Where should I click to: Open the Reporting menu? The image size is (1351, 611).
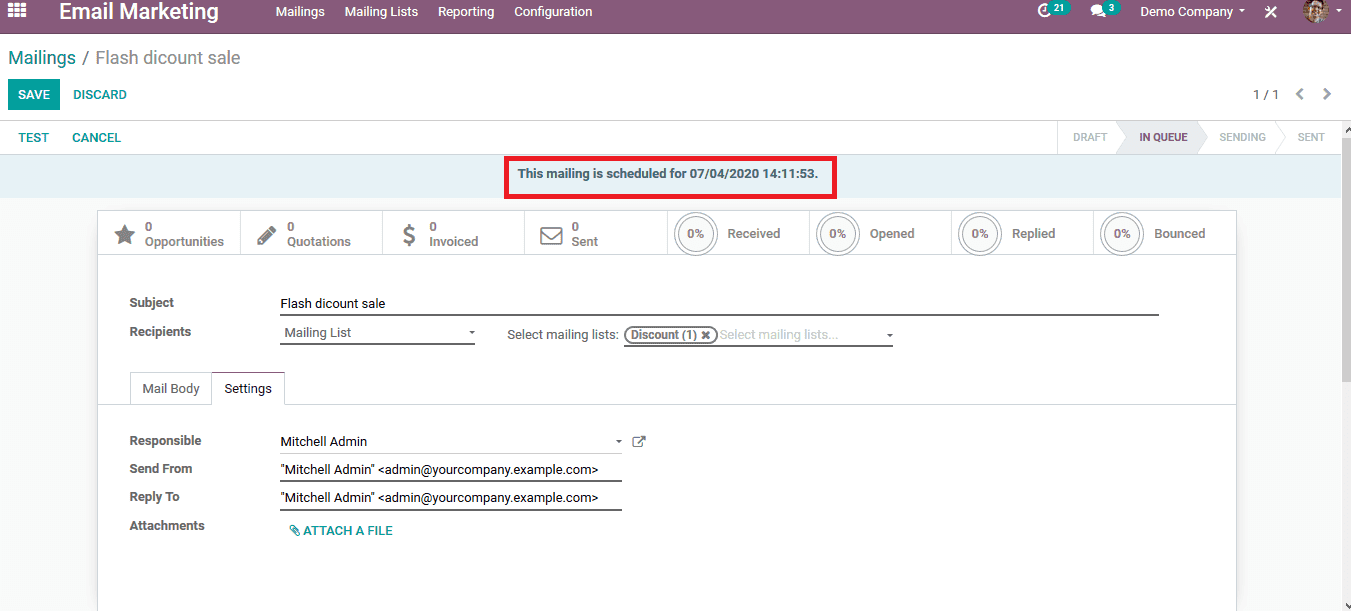pyautogui.click(x=466, y=12)
